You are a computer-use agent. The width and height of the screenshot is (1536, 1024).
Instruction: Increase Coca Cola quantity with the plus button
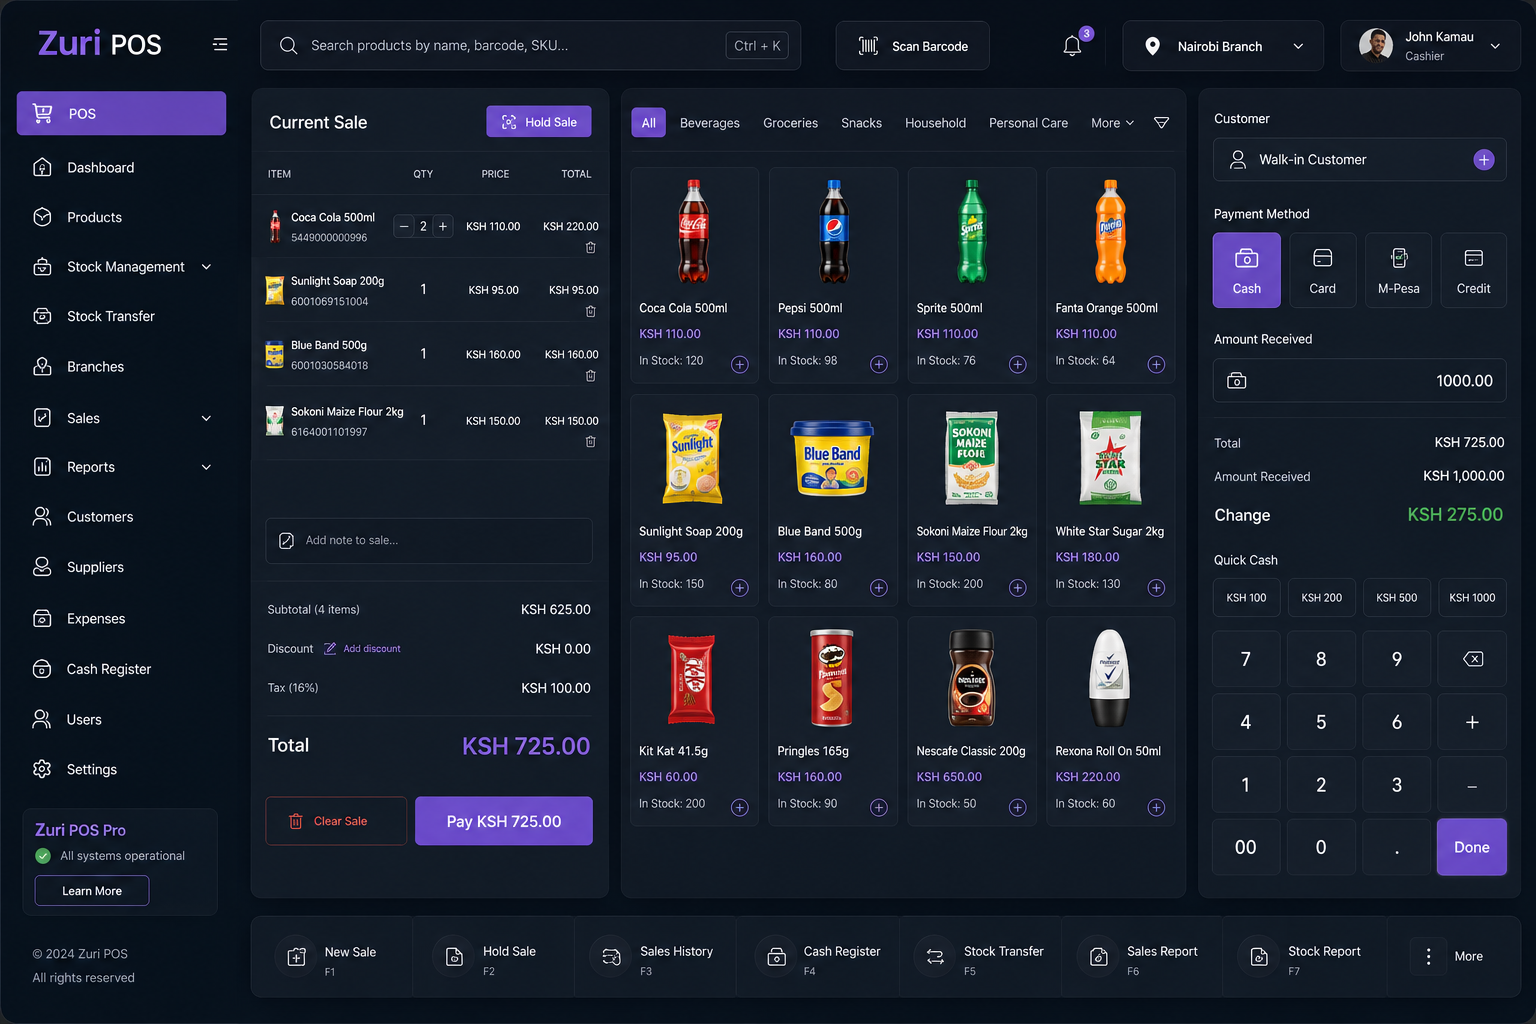[x=443, y=226]
